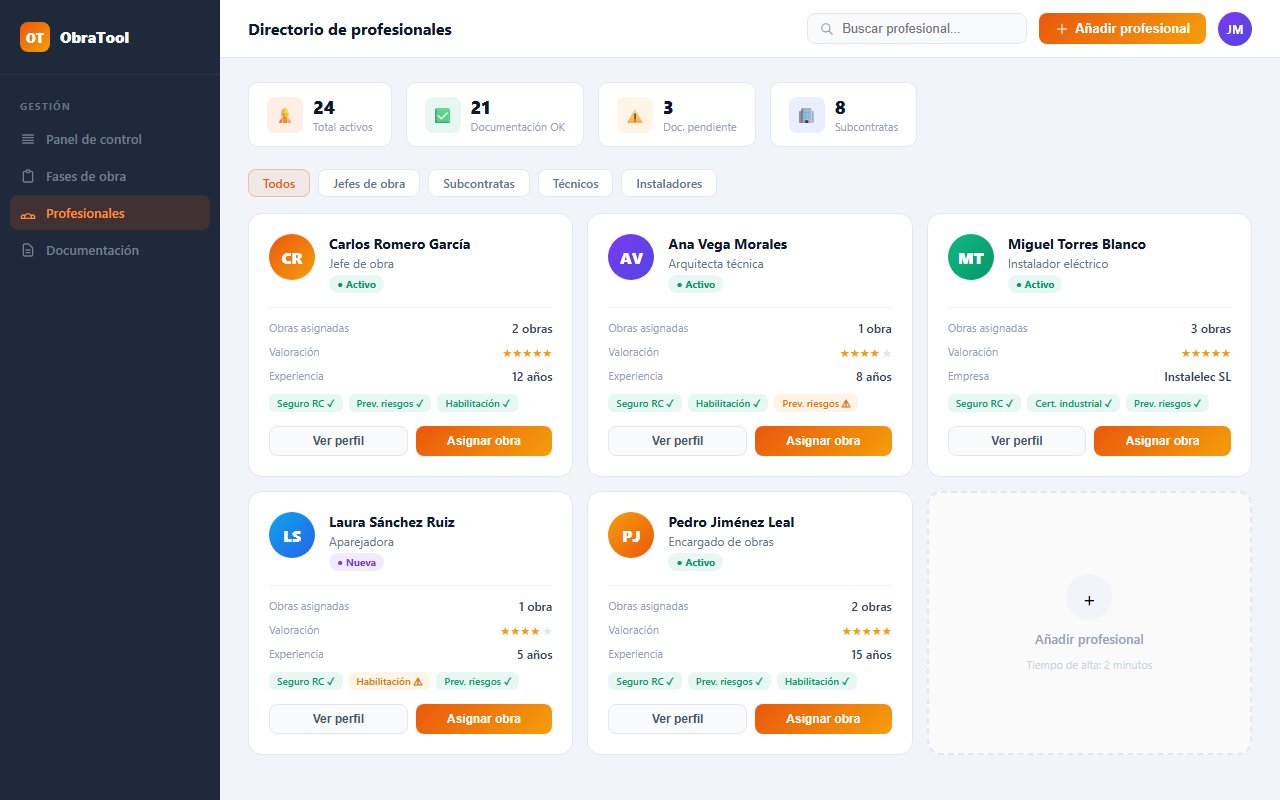
Task: Click Pedro Jiménez's Habilitación tag
Action: (x=817, y=682)
